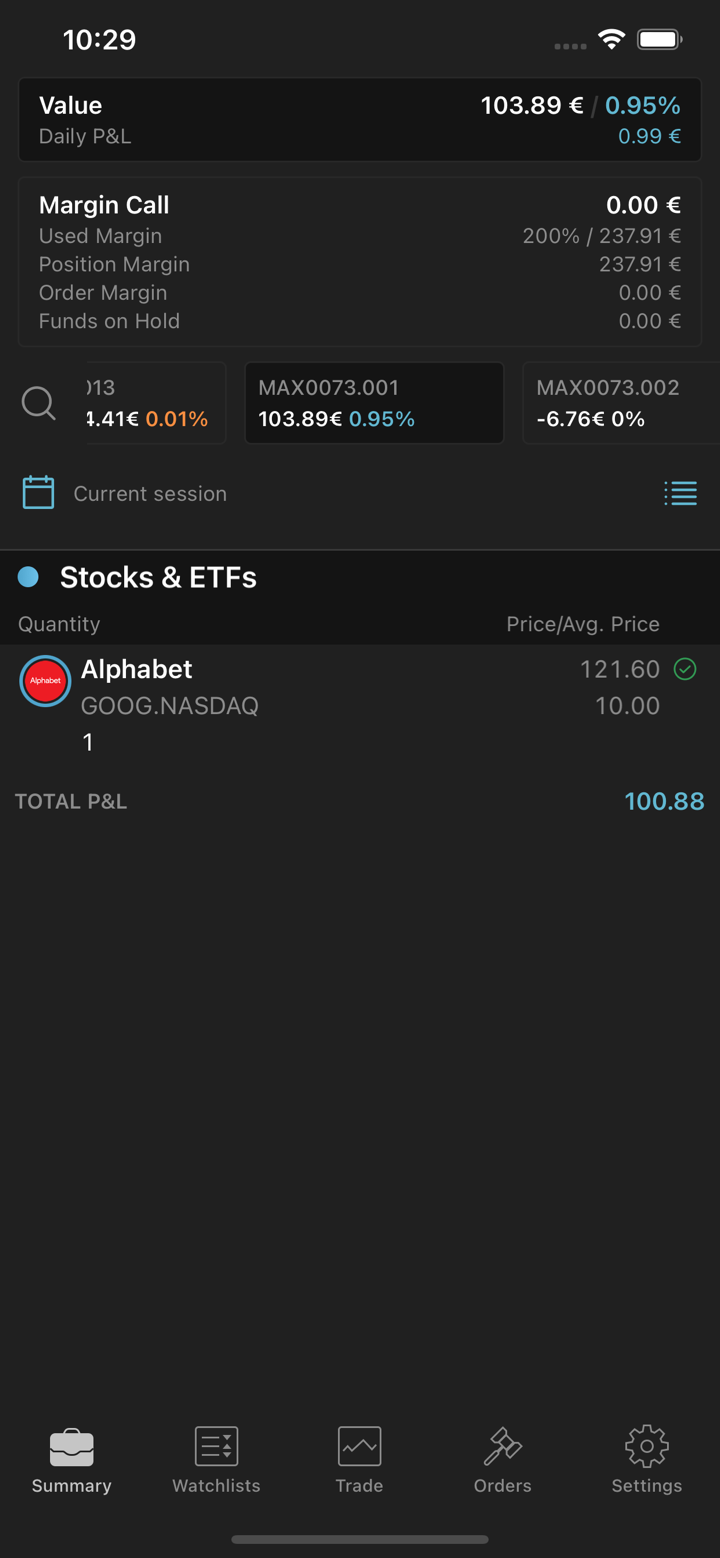This screenshot has width=720, height=1558.
Task: Switch to account MAX0073.002
Action: pyautogui.click(x=620, y=403)
